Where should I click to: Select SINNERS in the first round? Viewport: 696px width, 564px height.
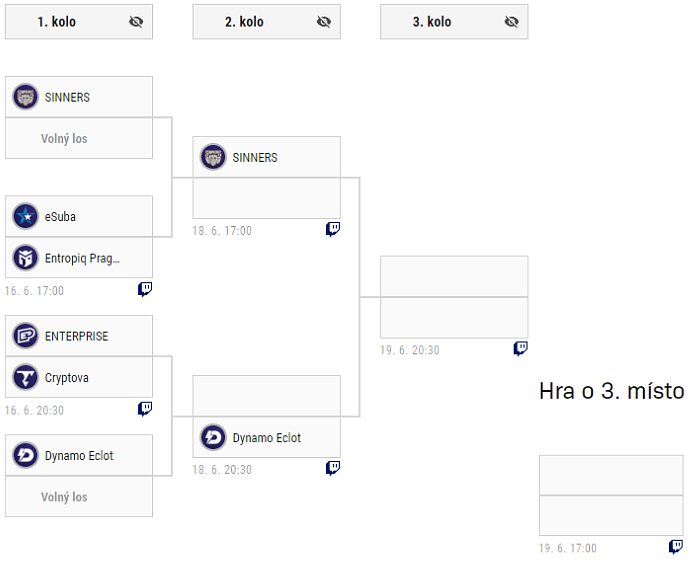[x=79, y=97]
